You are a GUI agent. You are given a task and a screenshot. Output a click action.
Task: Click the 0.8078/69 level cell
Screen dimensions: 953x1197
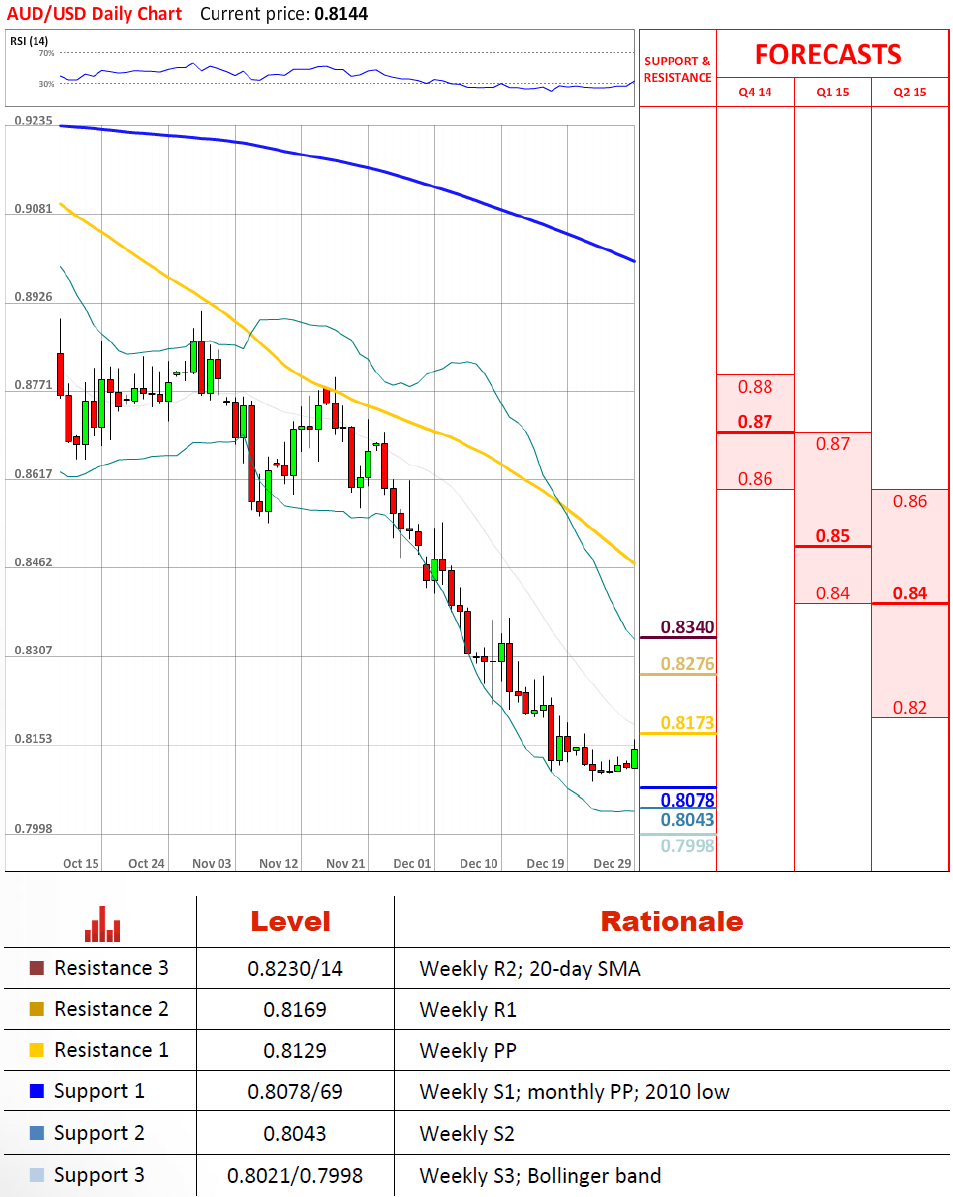(295, 1092)
